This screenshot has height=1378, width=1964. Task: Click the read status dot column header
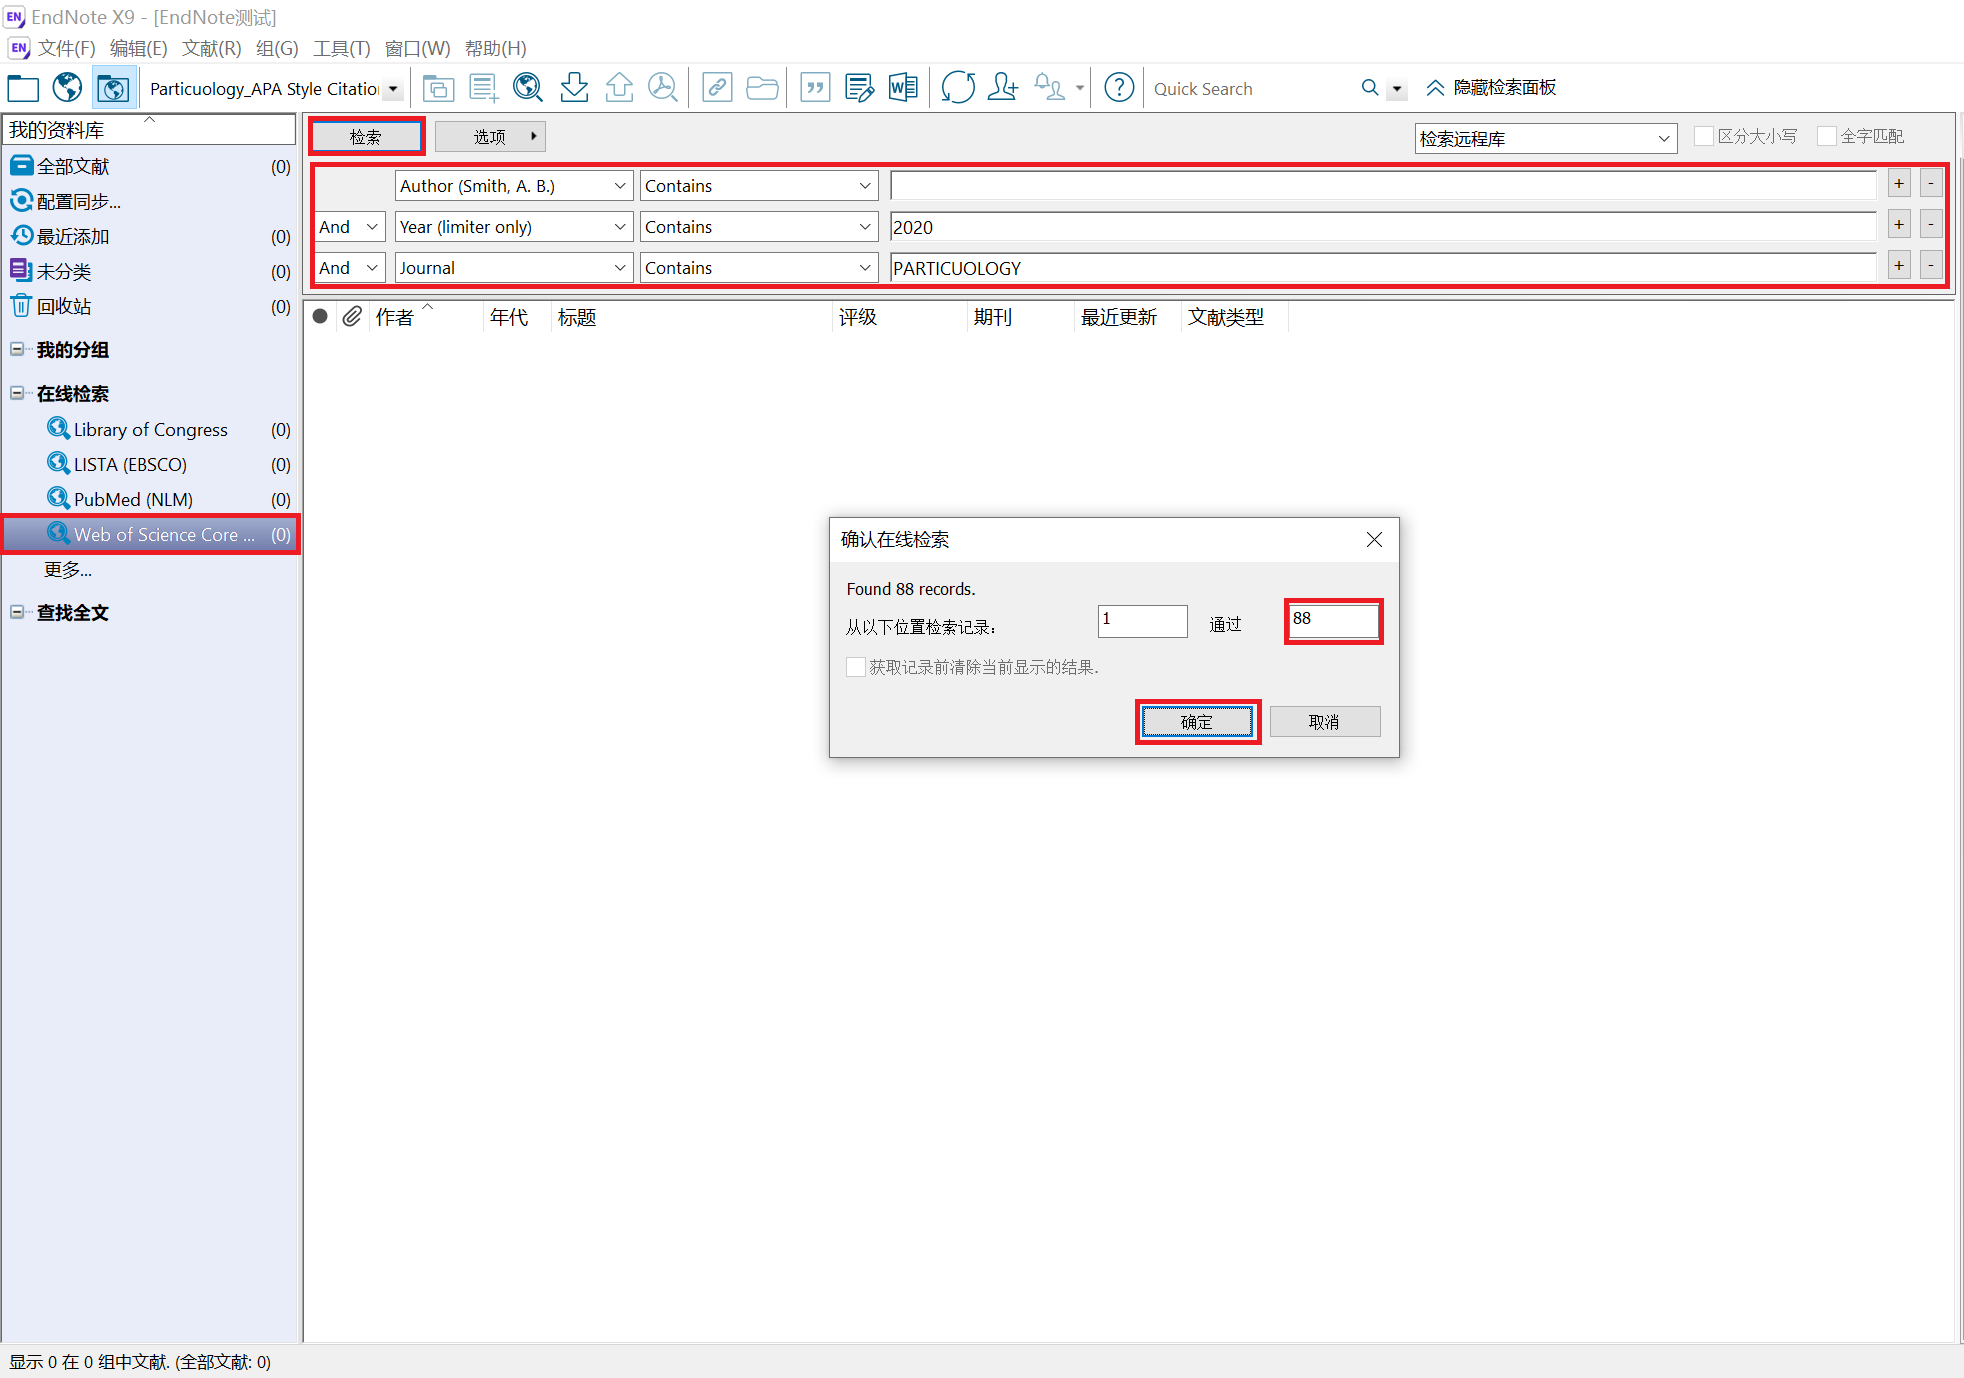coord(320,317)
